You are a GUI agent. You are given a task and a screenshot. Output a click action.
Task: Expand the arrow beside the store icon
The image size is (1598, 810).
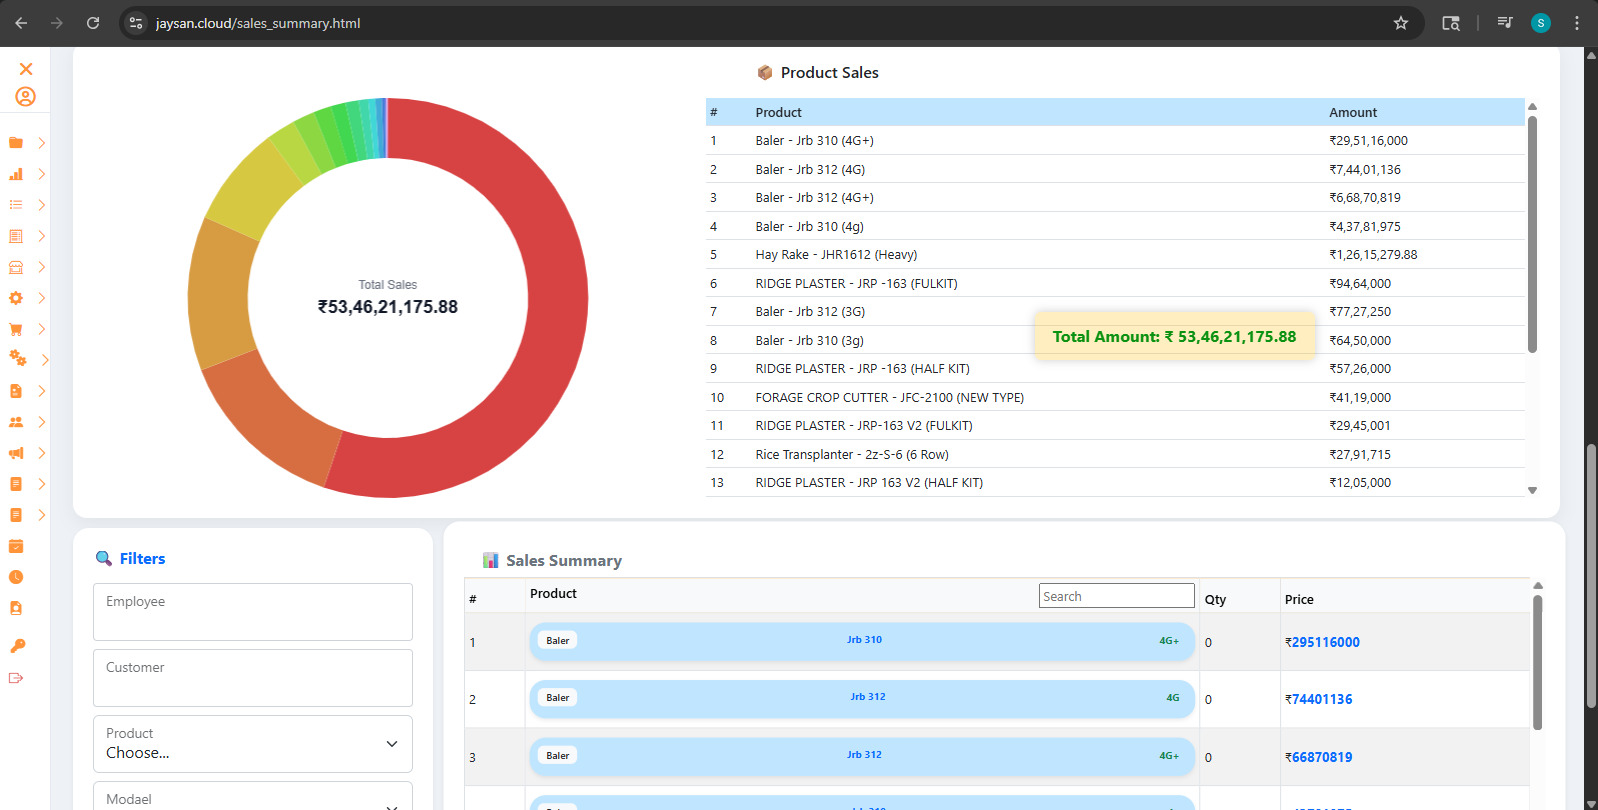(x=42, y=267)
